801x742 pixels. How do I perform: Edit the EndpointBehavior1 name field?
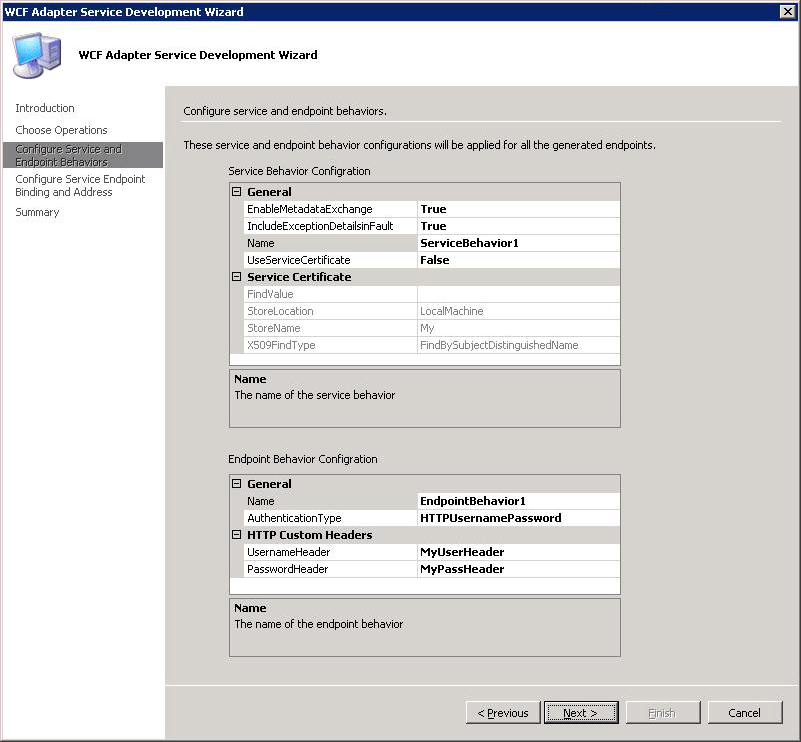516,500
